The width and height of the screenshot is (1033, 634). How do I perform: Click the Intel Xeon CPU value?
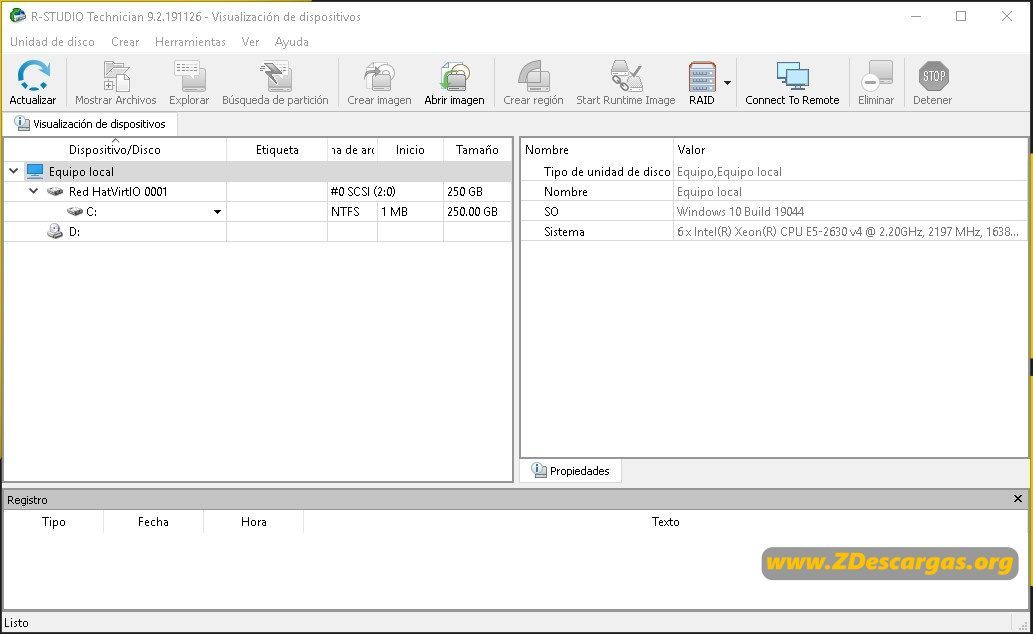848,231
